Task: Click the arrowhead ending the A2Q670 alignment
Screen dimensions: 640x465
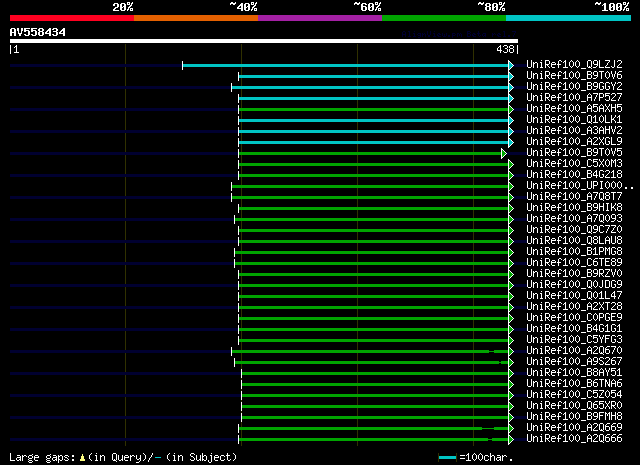Action: (511, 352)
